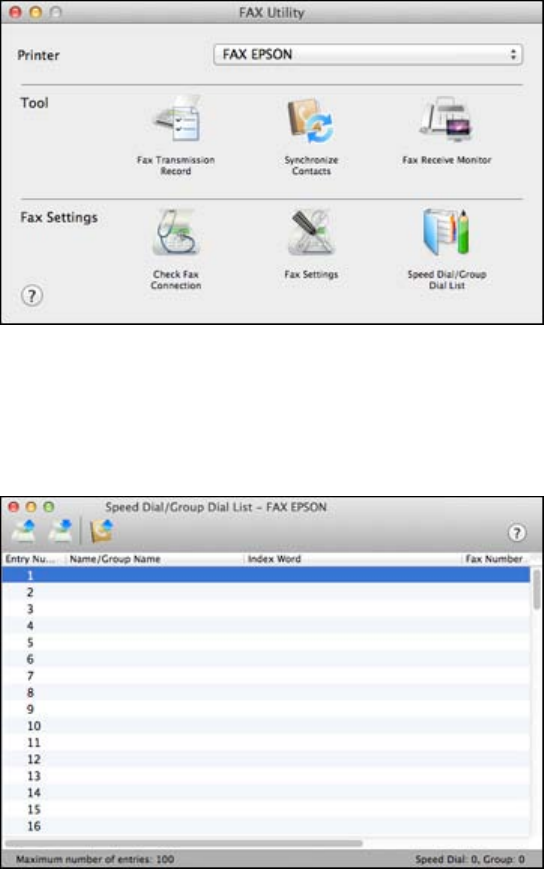Click the FAX Utility help button
Viewport: 544px width, 869px height.
tap(32, 295)
